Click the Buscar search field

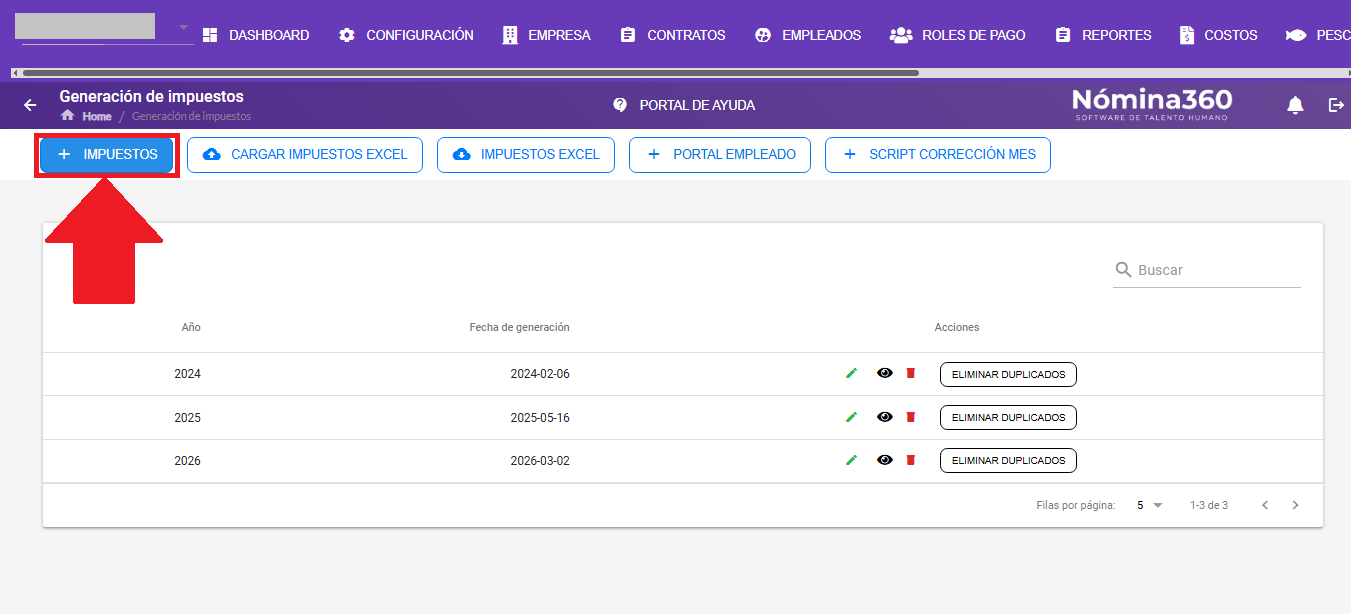click(x=1207, y=270)
